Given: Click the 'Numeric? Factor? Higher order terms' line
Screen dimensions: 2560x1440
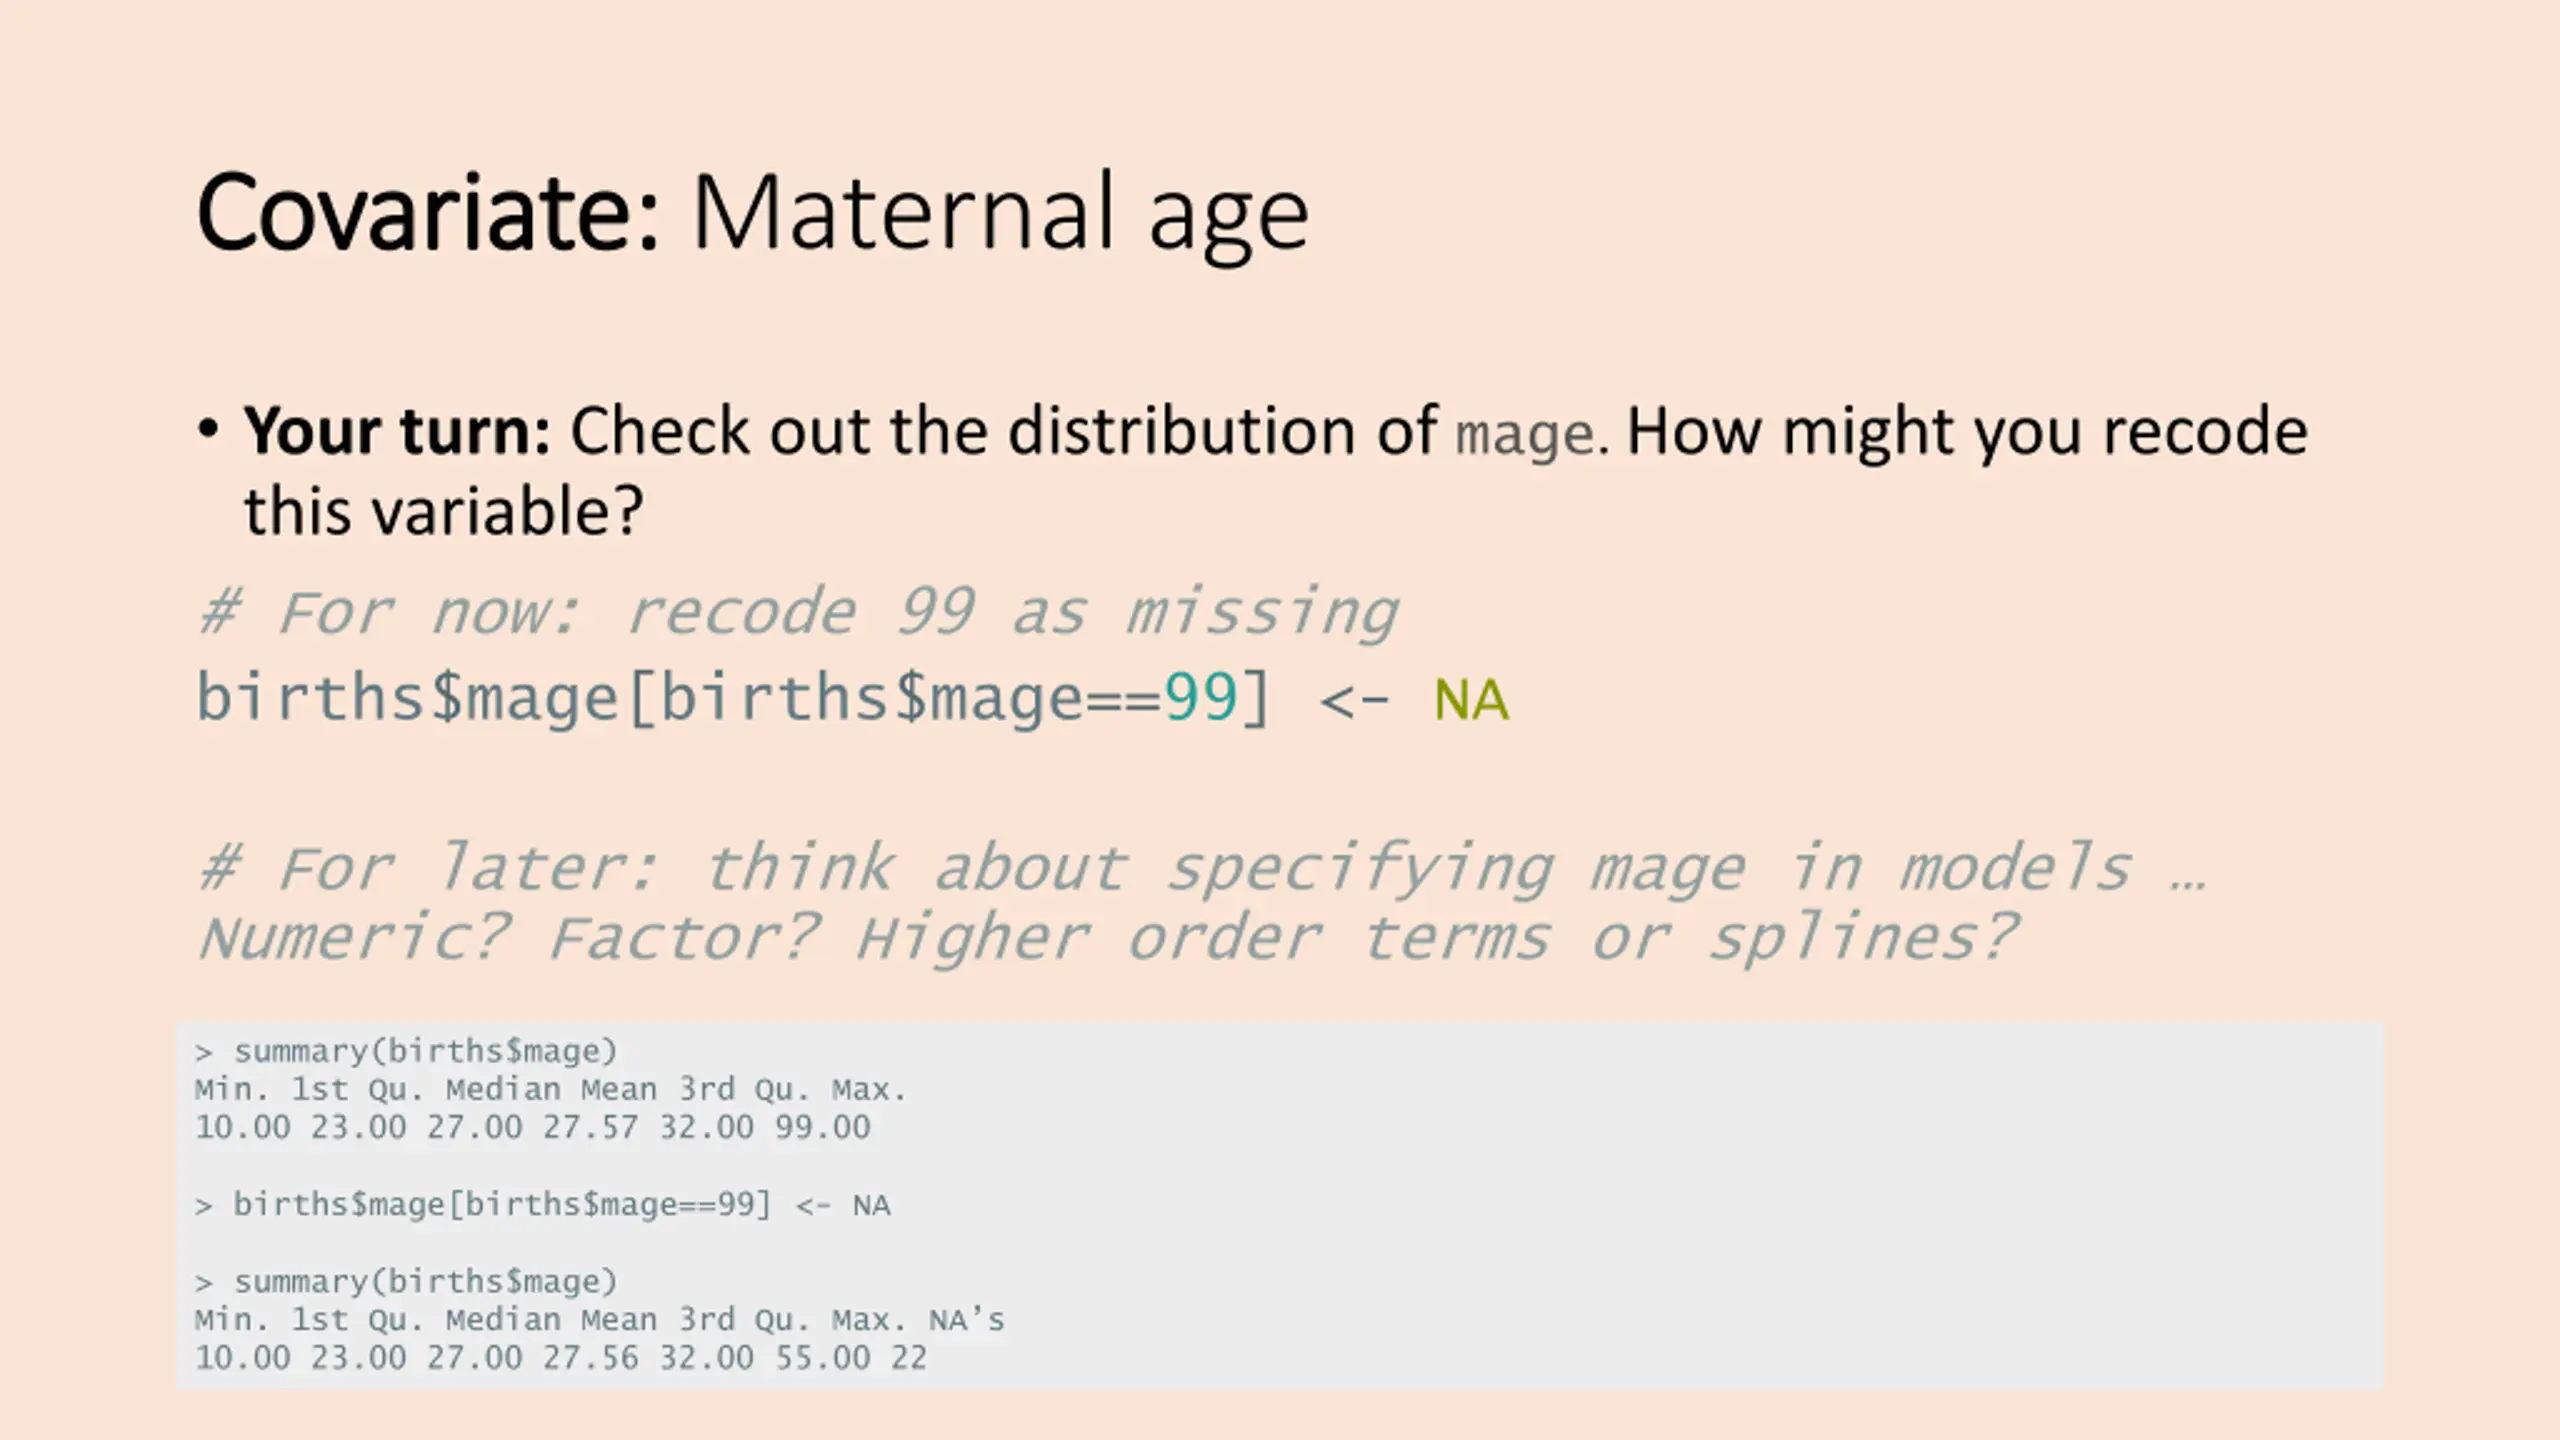Looking at the screenshot, I should [874, 938].
